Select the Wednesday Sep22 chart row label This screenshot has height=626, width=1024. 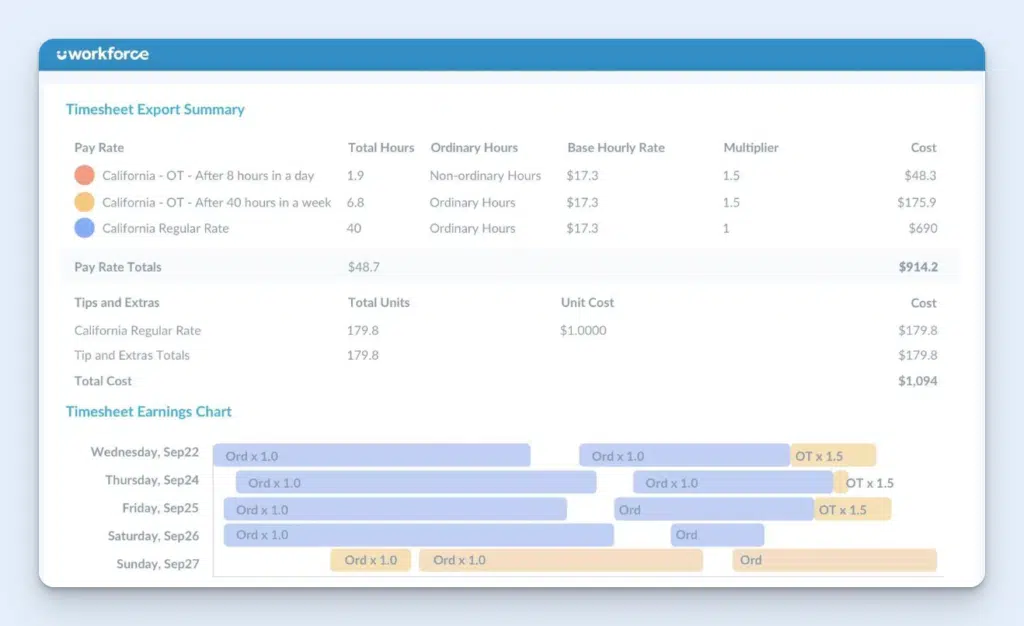[143, 452]
